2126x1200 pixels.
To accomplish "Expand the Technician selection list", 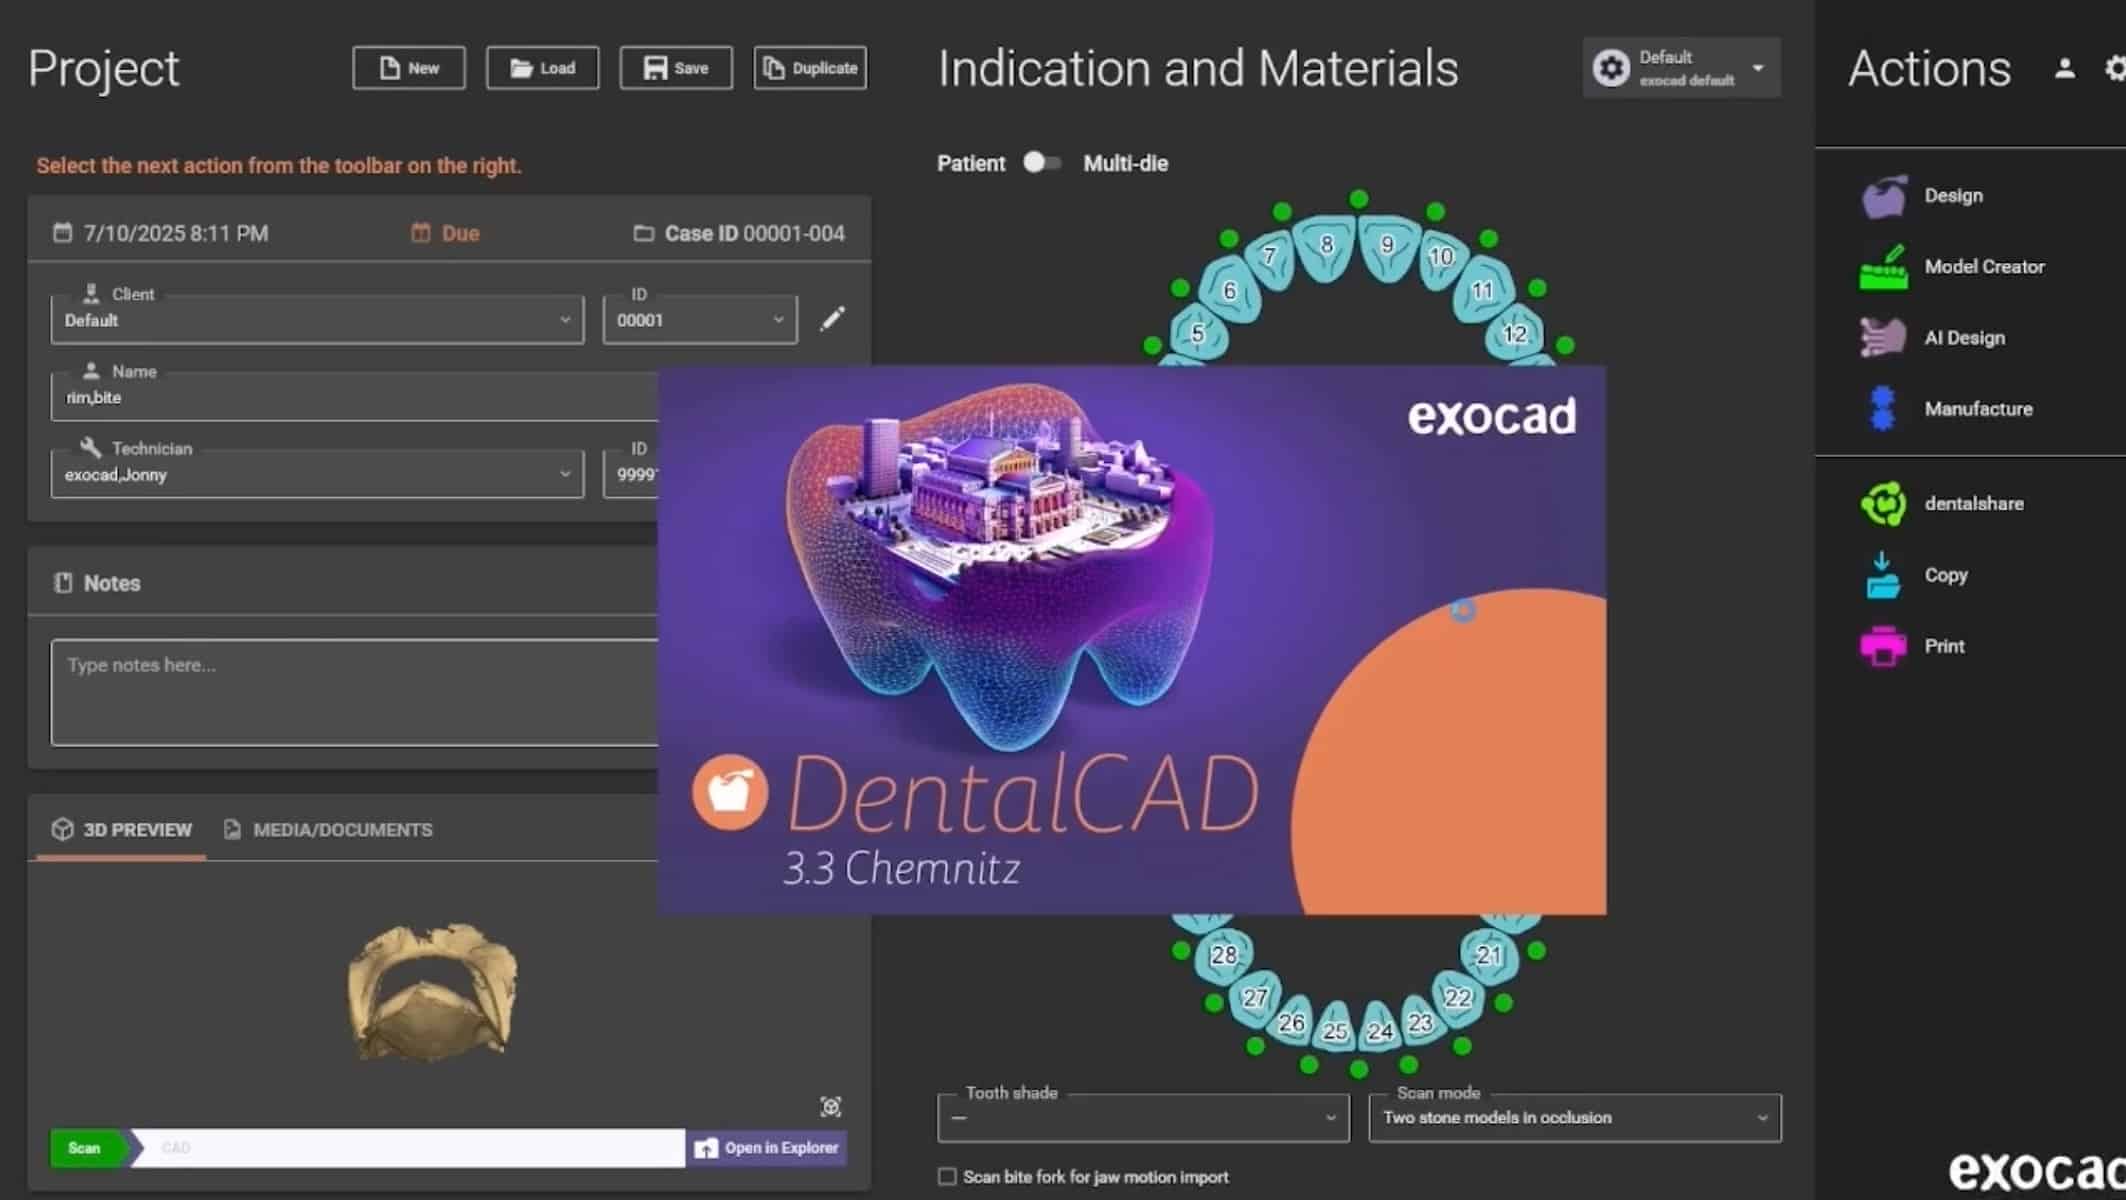I will (x=563, y=474).
